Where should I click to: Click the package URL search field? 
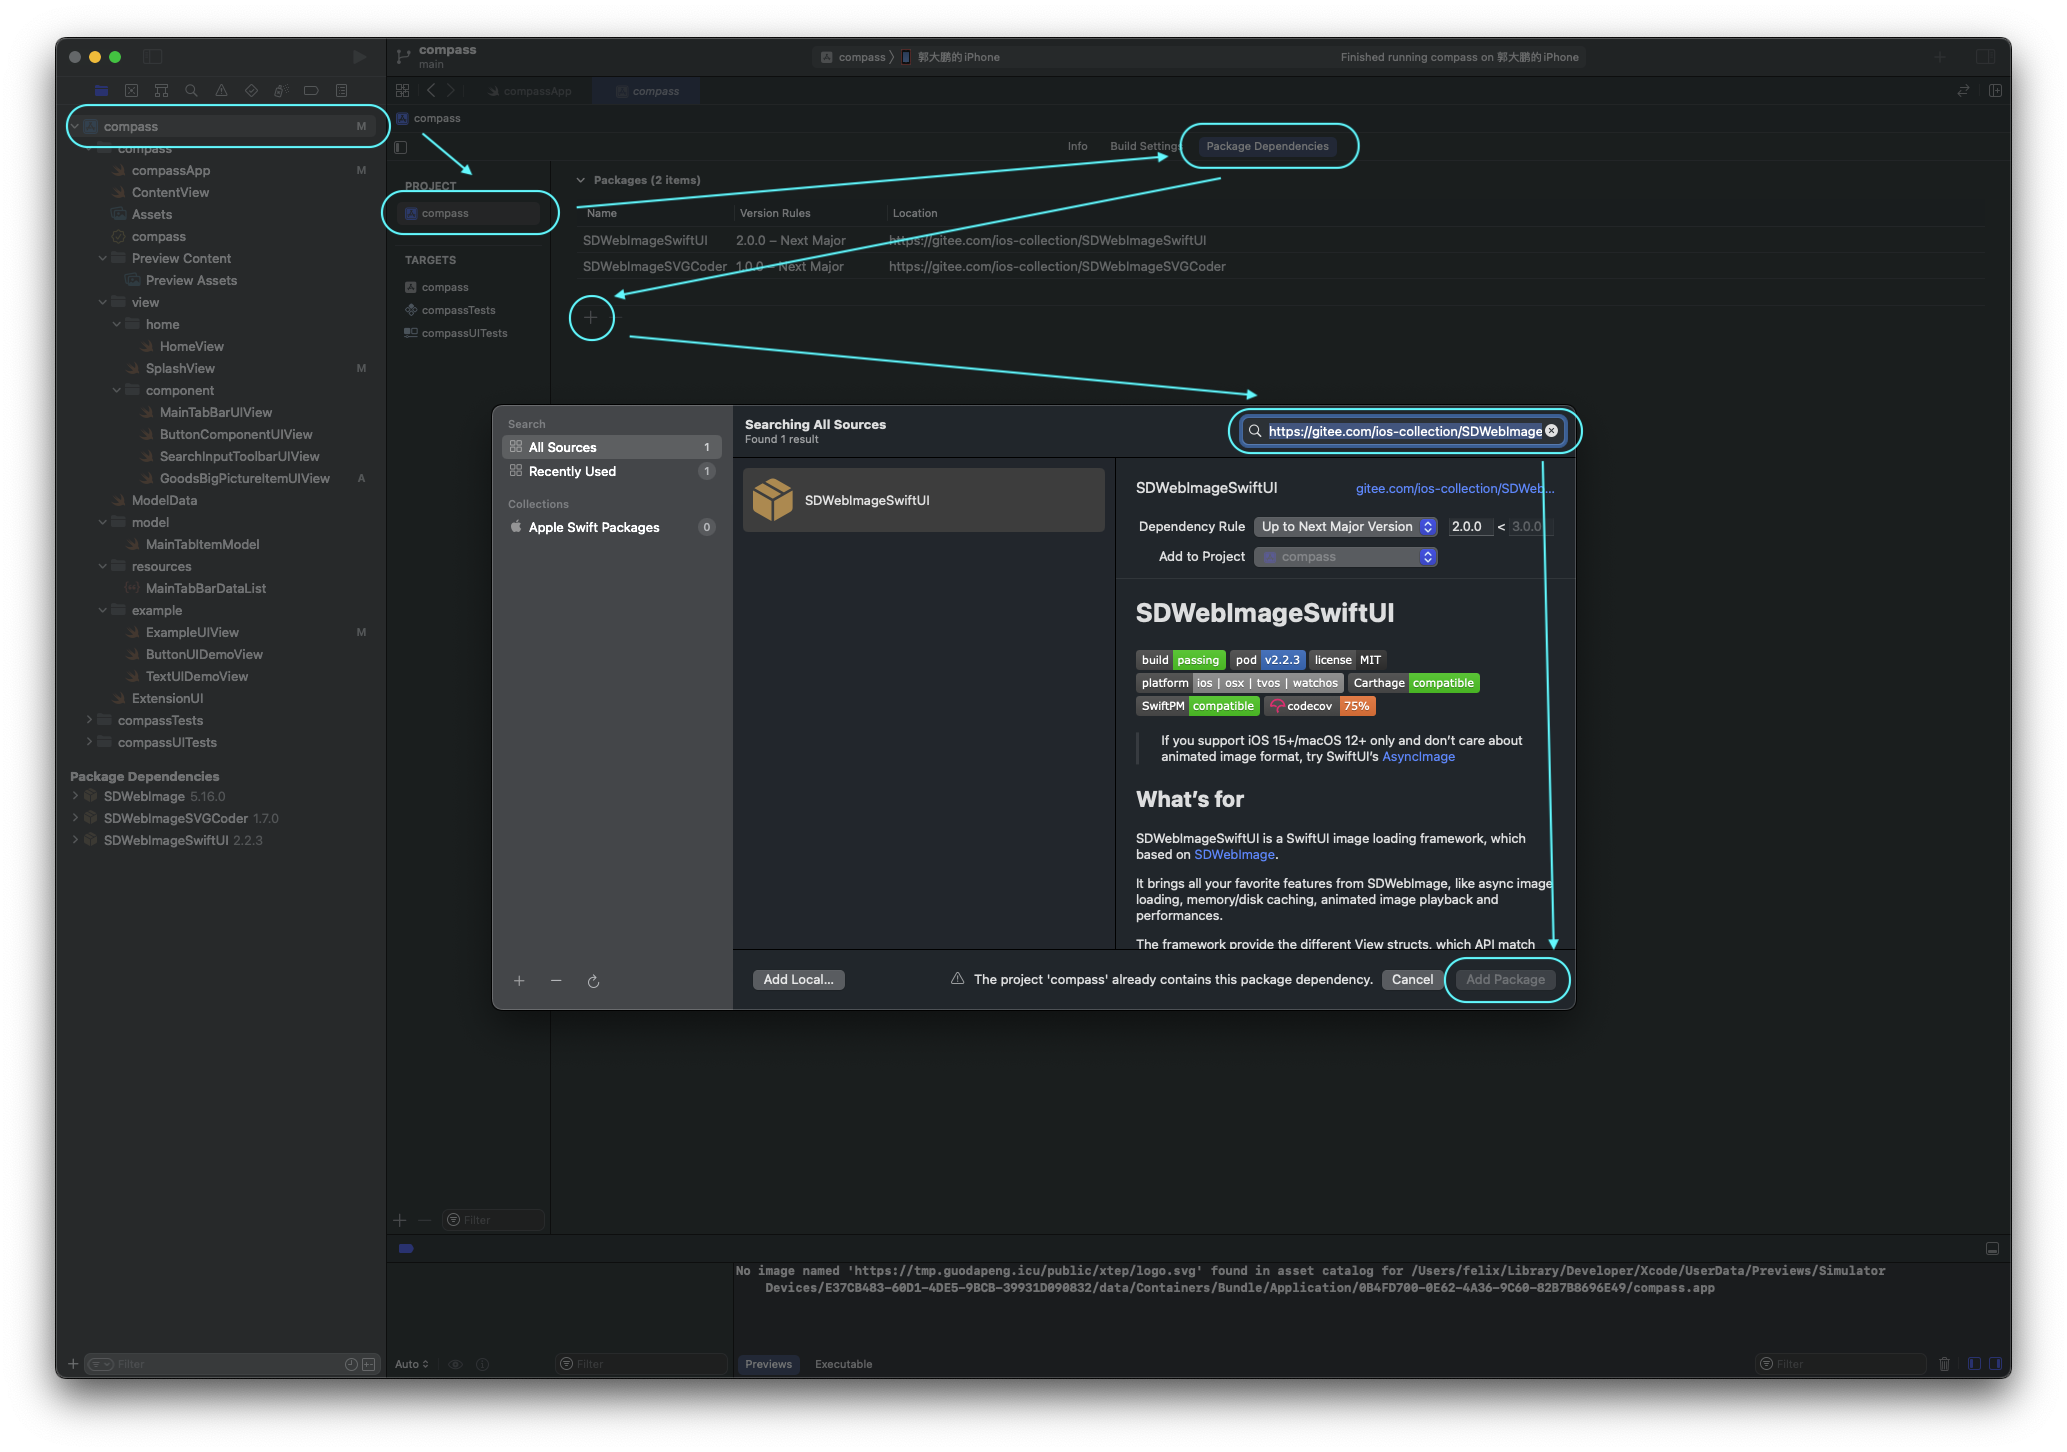coord(1404,431)
